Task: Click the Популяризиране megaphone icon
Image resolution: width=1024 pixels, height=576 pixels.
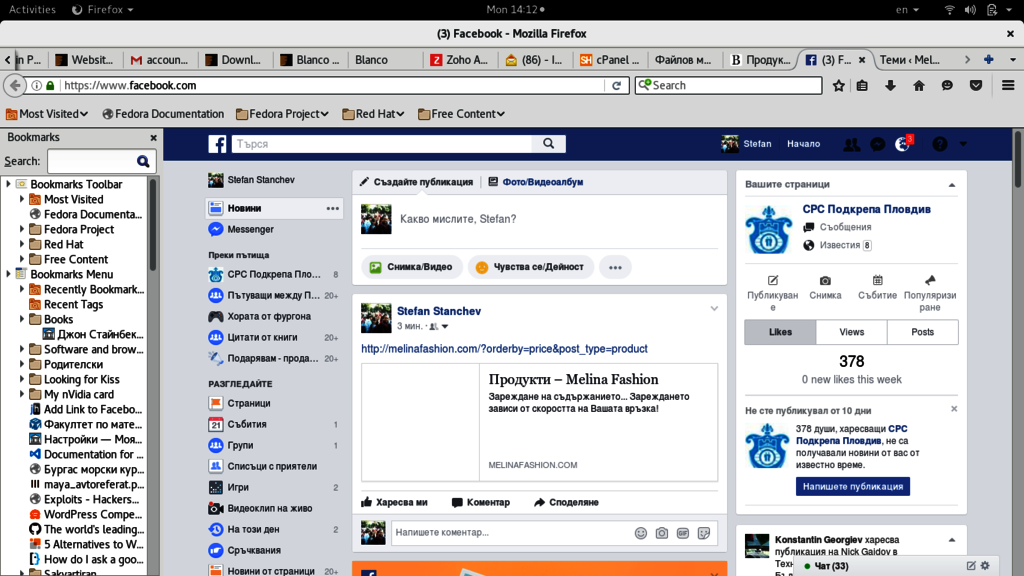Action: (930, 281)
